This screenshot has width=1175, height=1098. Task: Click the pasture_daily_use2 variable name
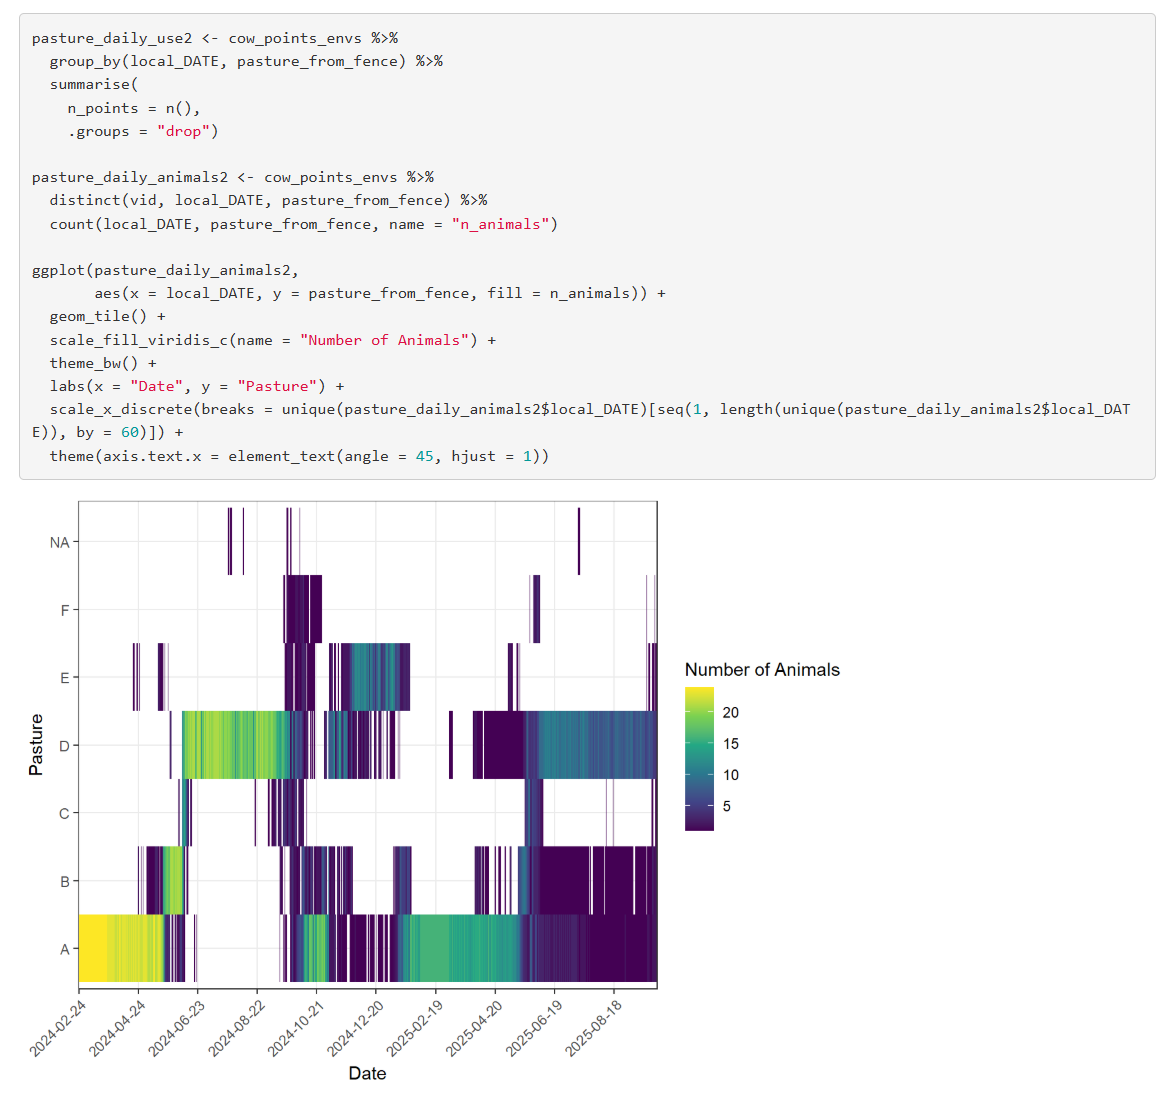[111, 38]
